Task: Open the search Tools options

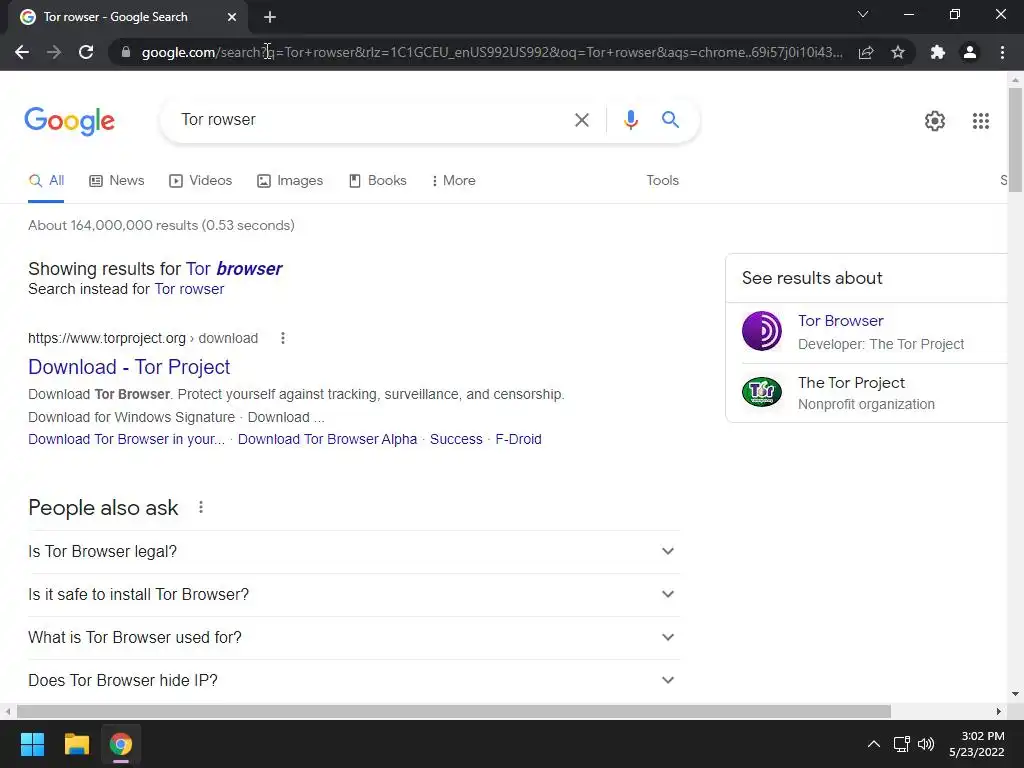Action: coord(662,181)
